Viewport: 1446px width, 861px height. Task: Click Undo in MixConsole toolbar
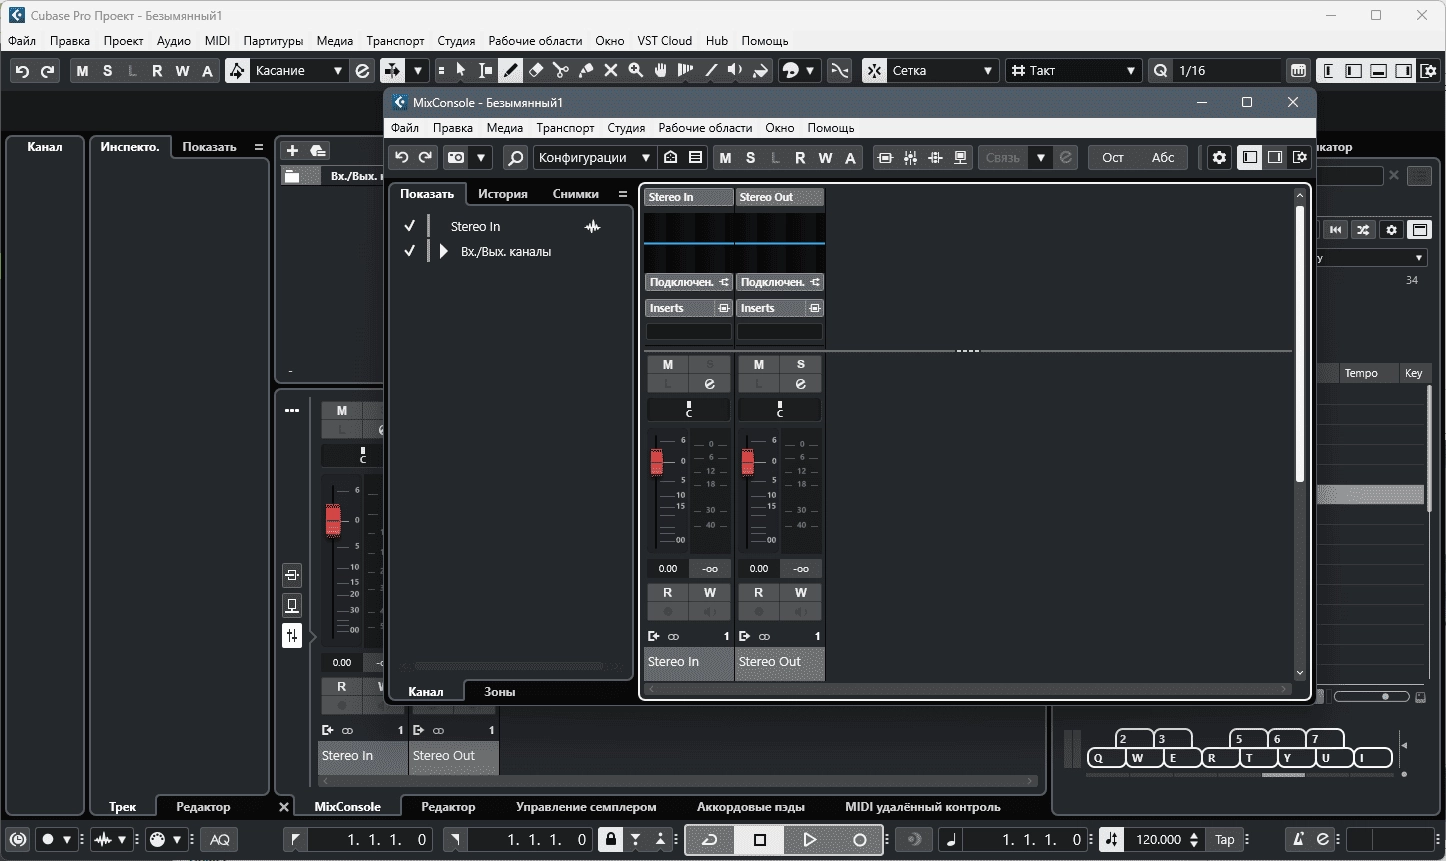401,157
